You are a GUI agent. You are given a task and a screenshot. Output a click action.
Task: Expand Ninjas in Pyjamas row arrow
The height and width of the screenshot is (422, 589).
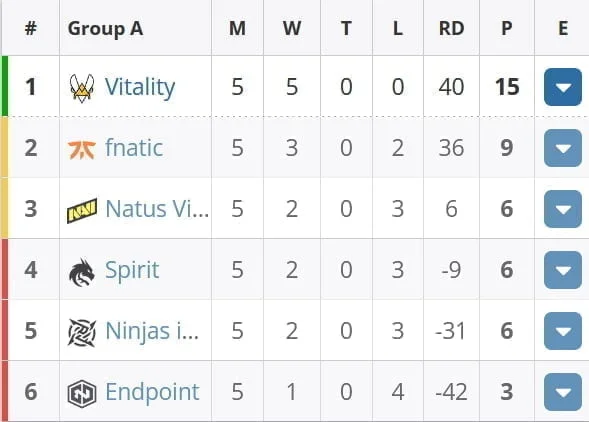(x=563, y=331)
